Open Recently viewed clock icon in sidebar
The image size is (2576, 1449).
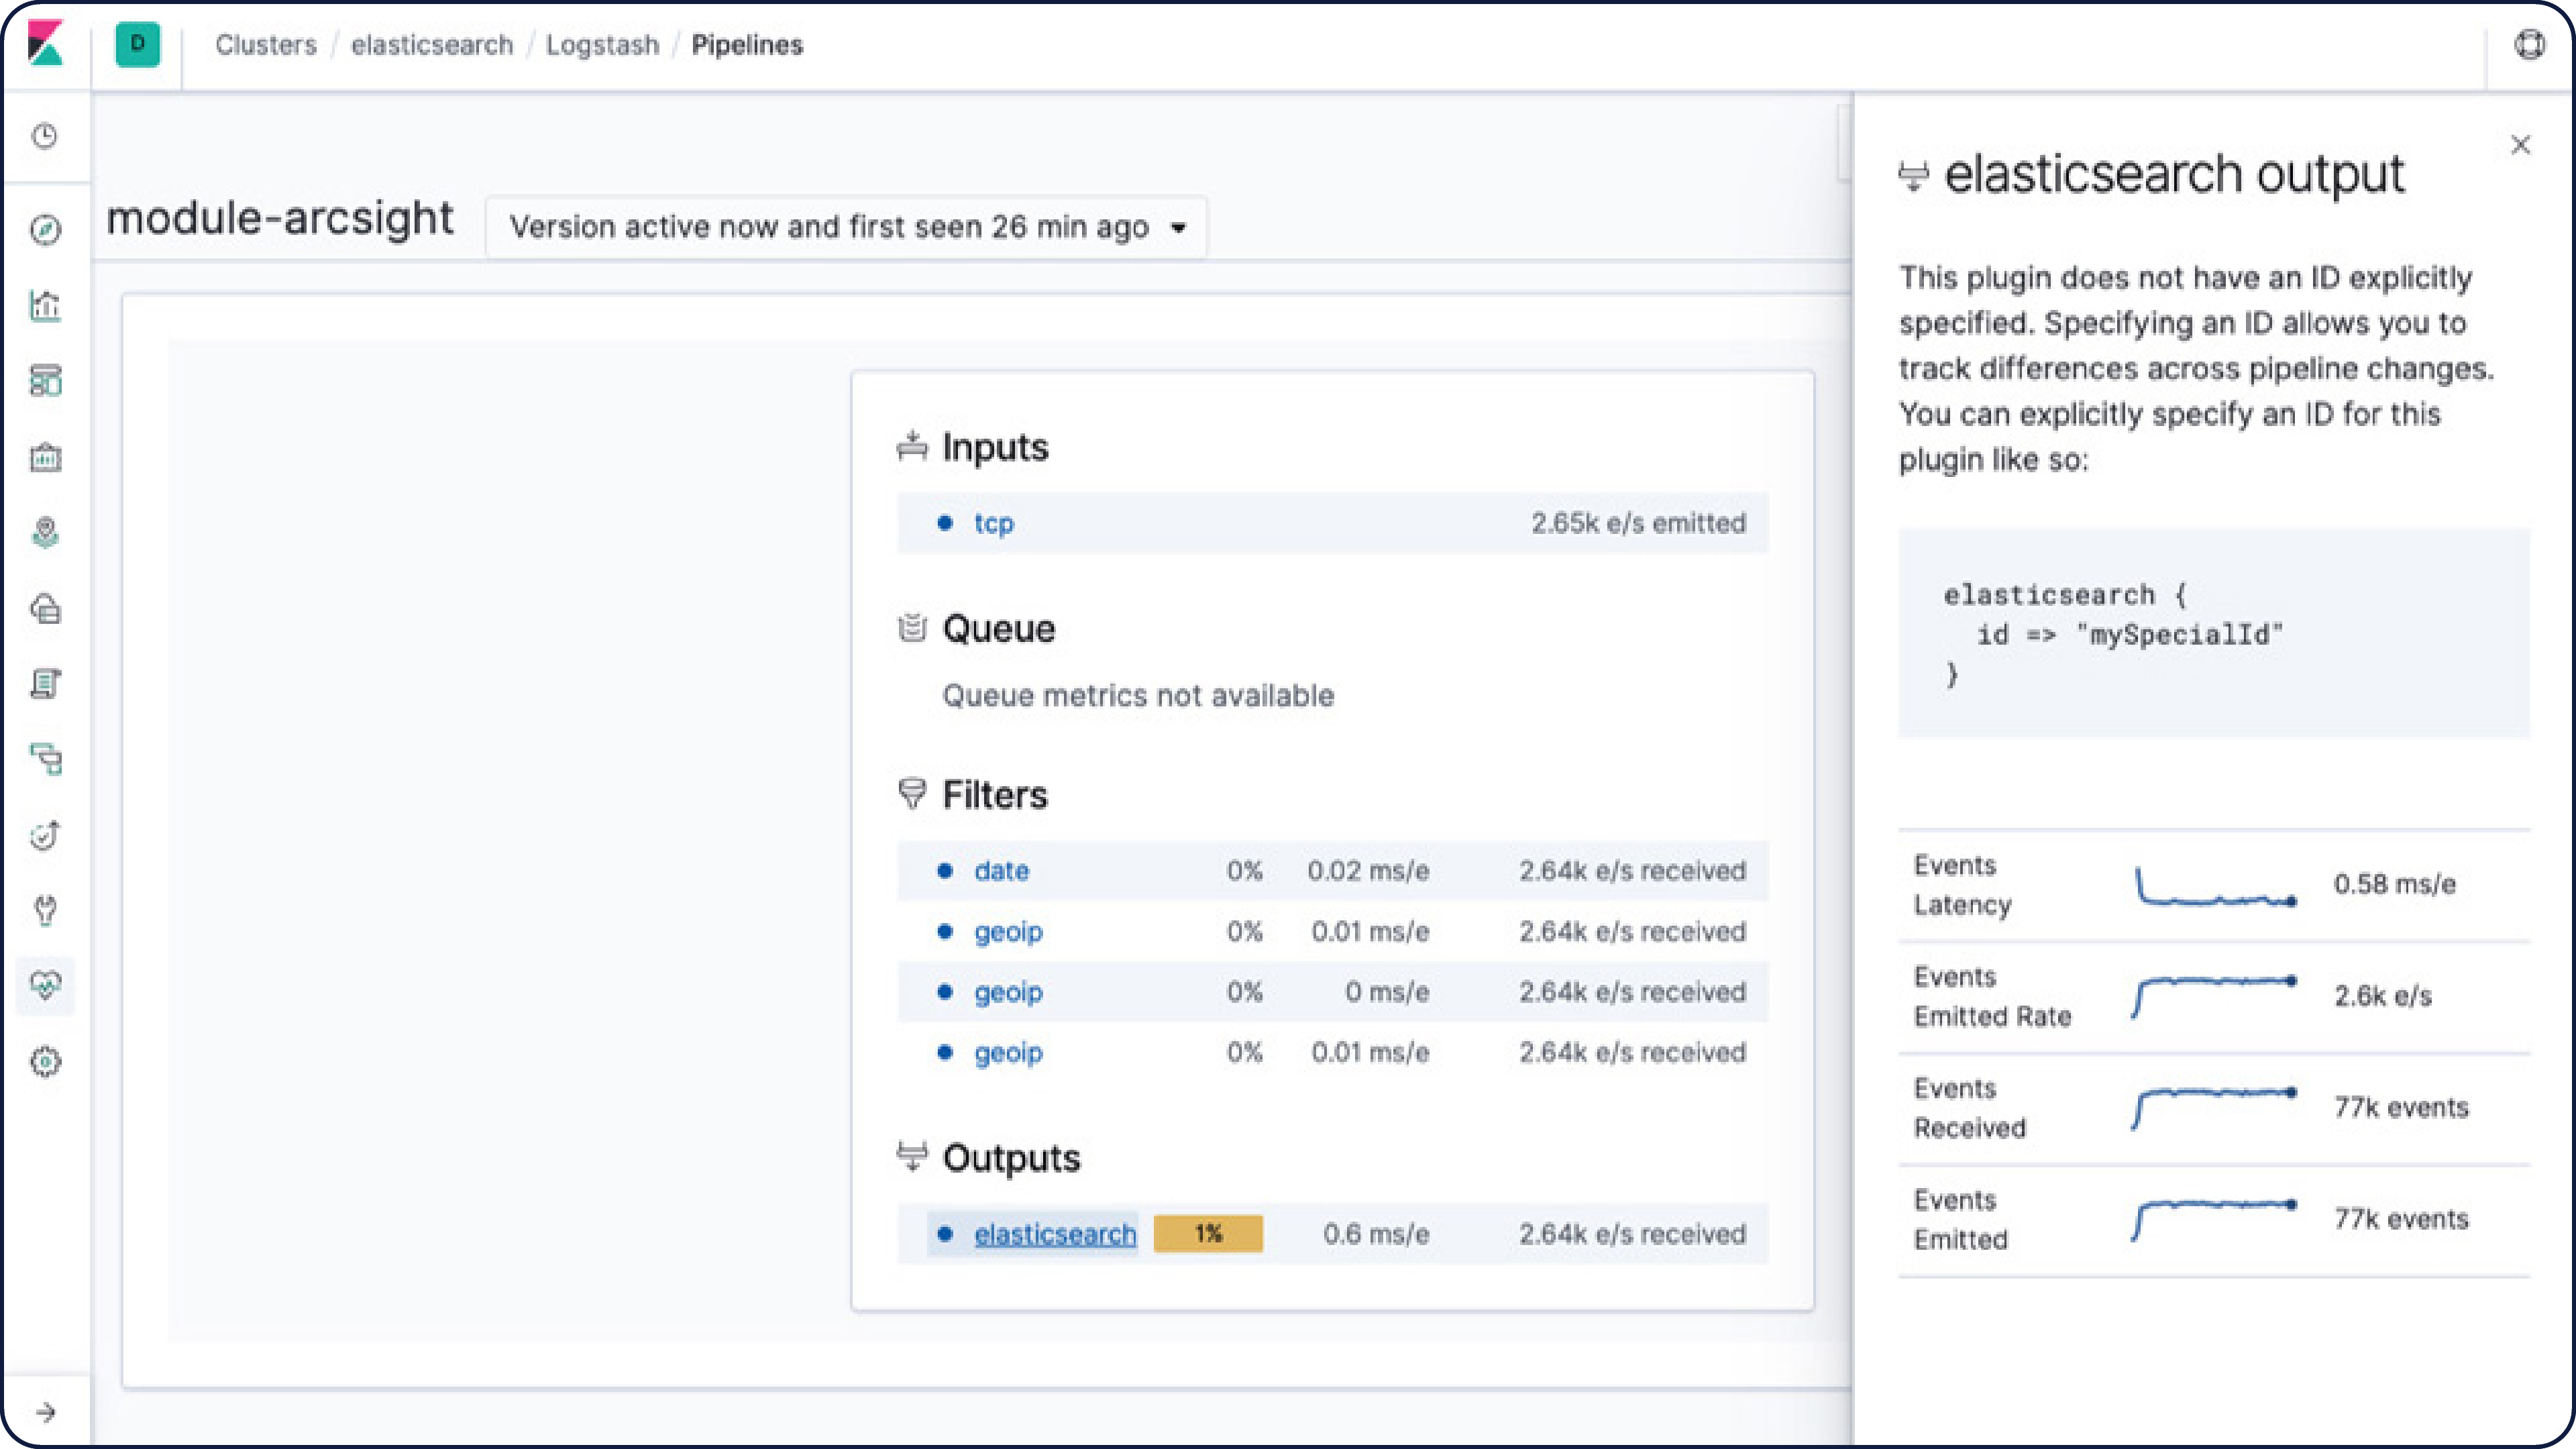[45, 136]
